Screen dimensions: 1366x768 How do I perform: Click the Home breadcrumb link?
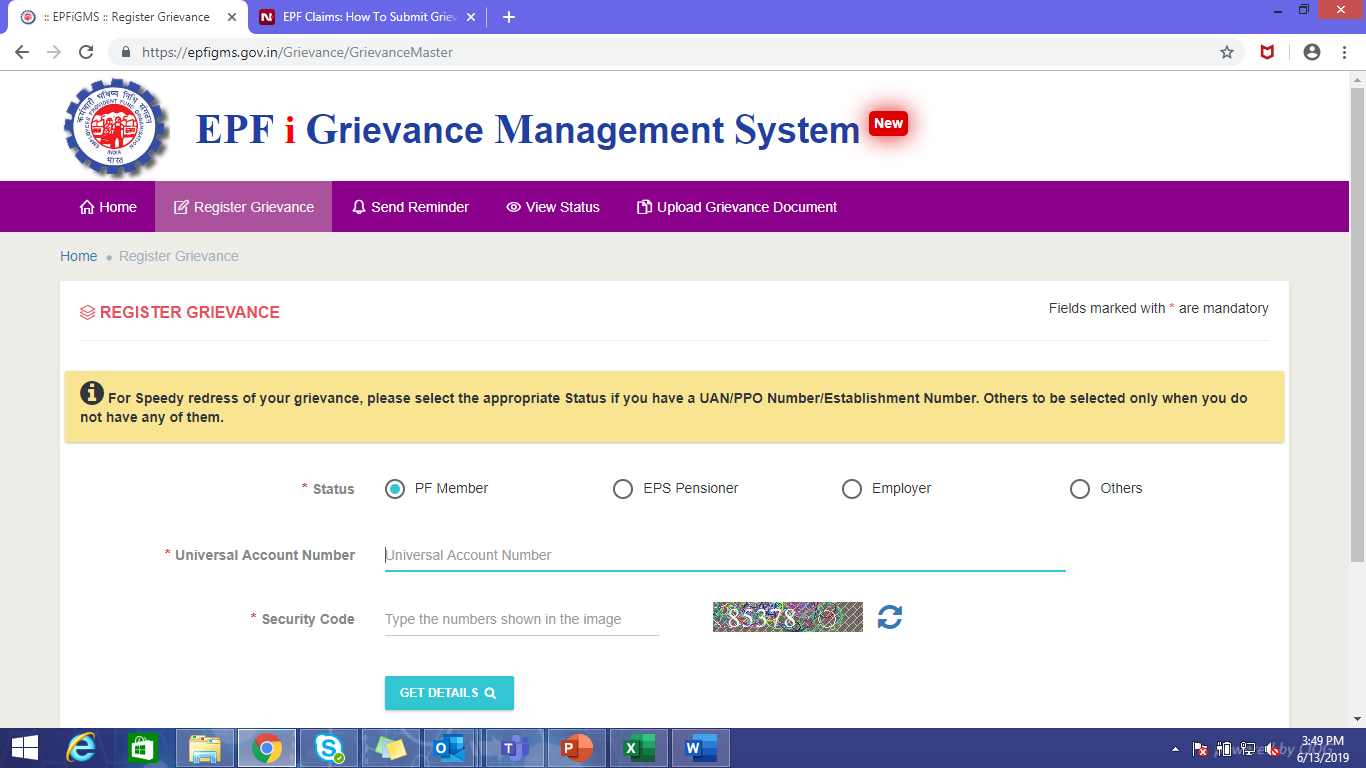(x=79, y=256)
